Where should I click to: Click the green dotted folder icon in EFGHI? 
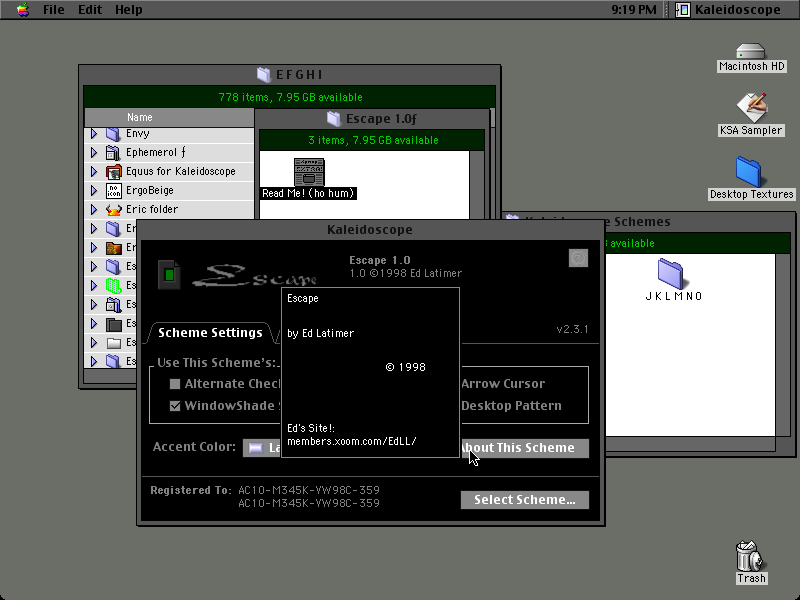tap(113, 286)
